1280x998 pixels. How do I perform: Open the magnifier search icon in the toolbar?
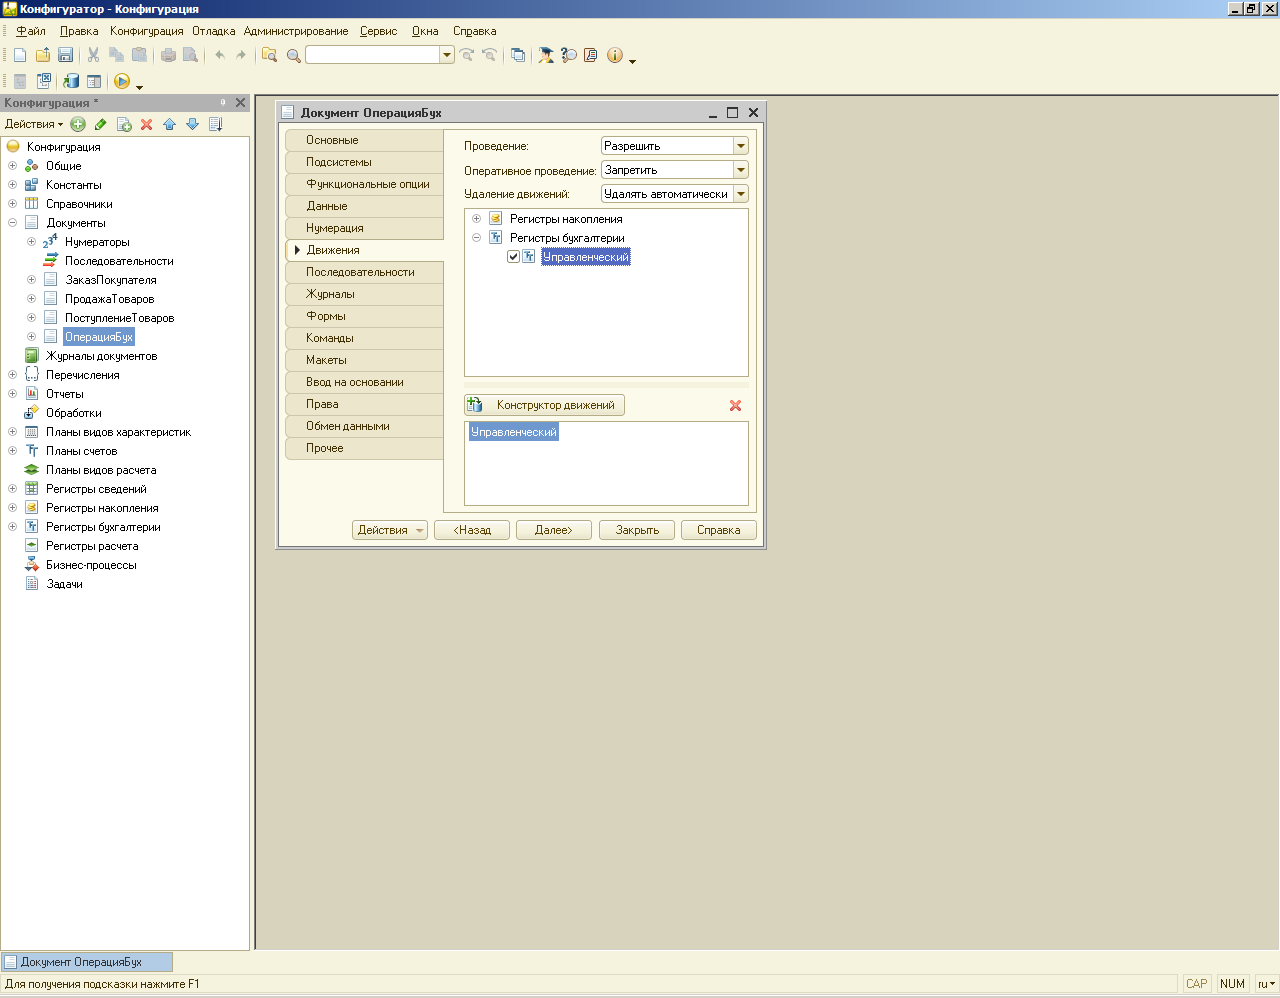click(293, 55)
